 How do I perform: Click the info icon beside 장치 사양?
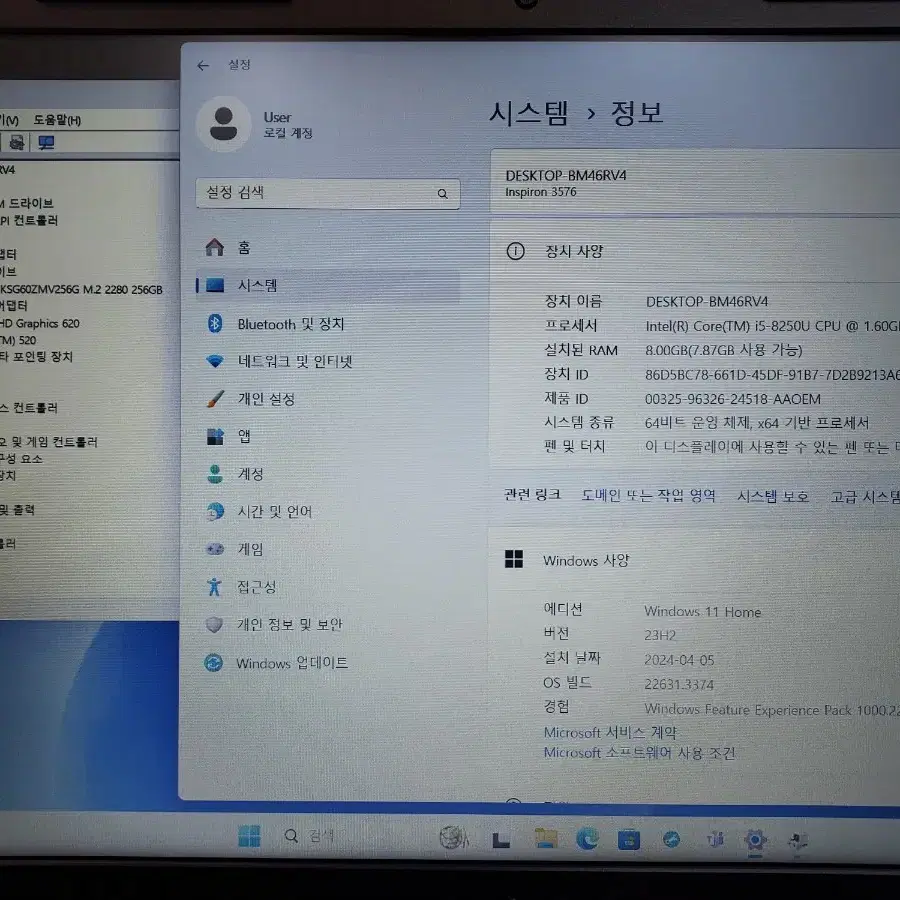click(x=515, y=251)
